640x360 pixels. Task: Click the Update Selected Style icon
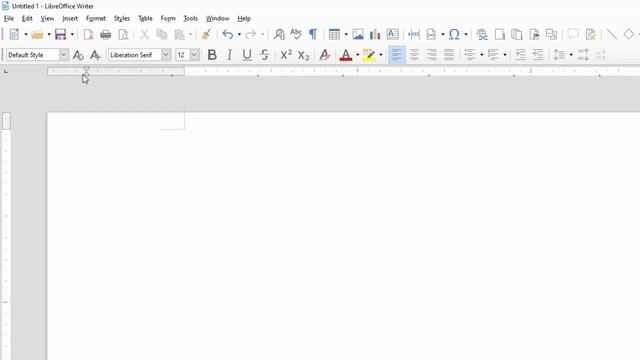pyautogui.click(x=78, y=55)
